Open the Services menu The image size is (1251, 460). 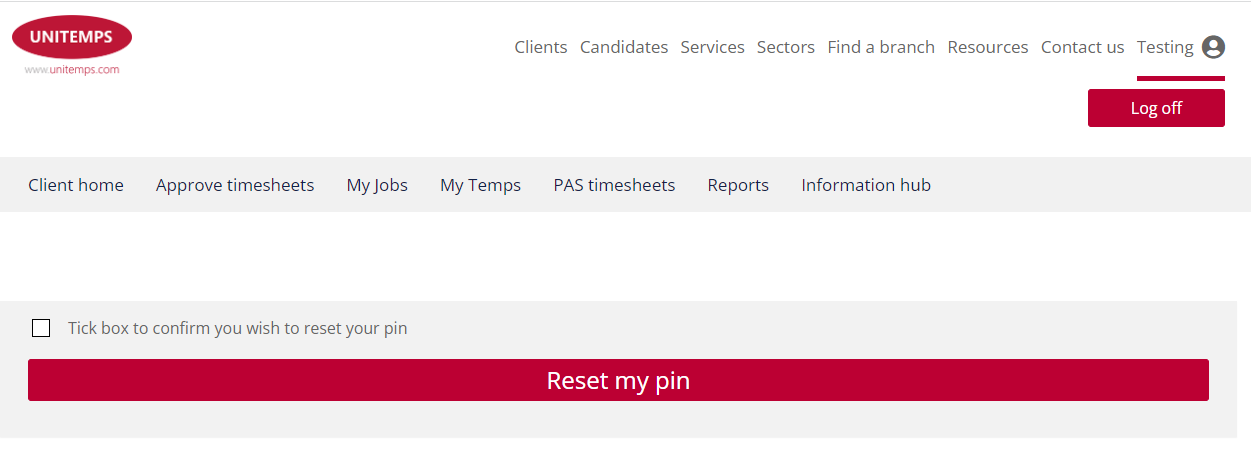pos(712,47)
